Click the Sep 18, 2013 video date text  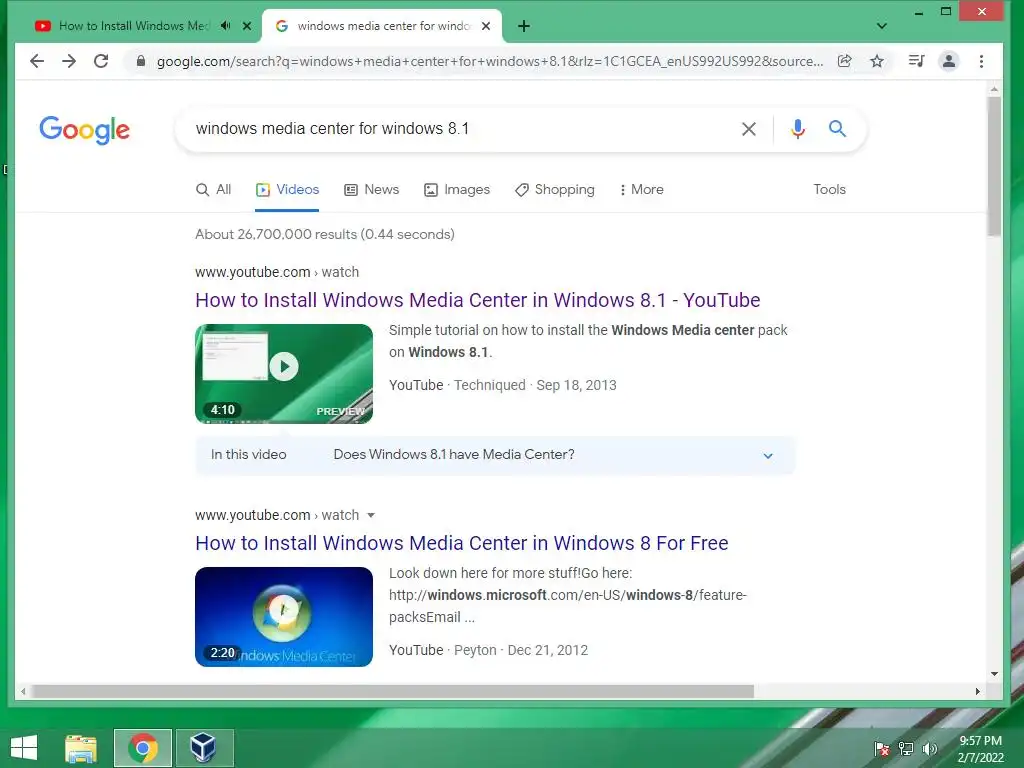point(576,385)
